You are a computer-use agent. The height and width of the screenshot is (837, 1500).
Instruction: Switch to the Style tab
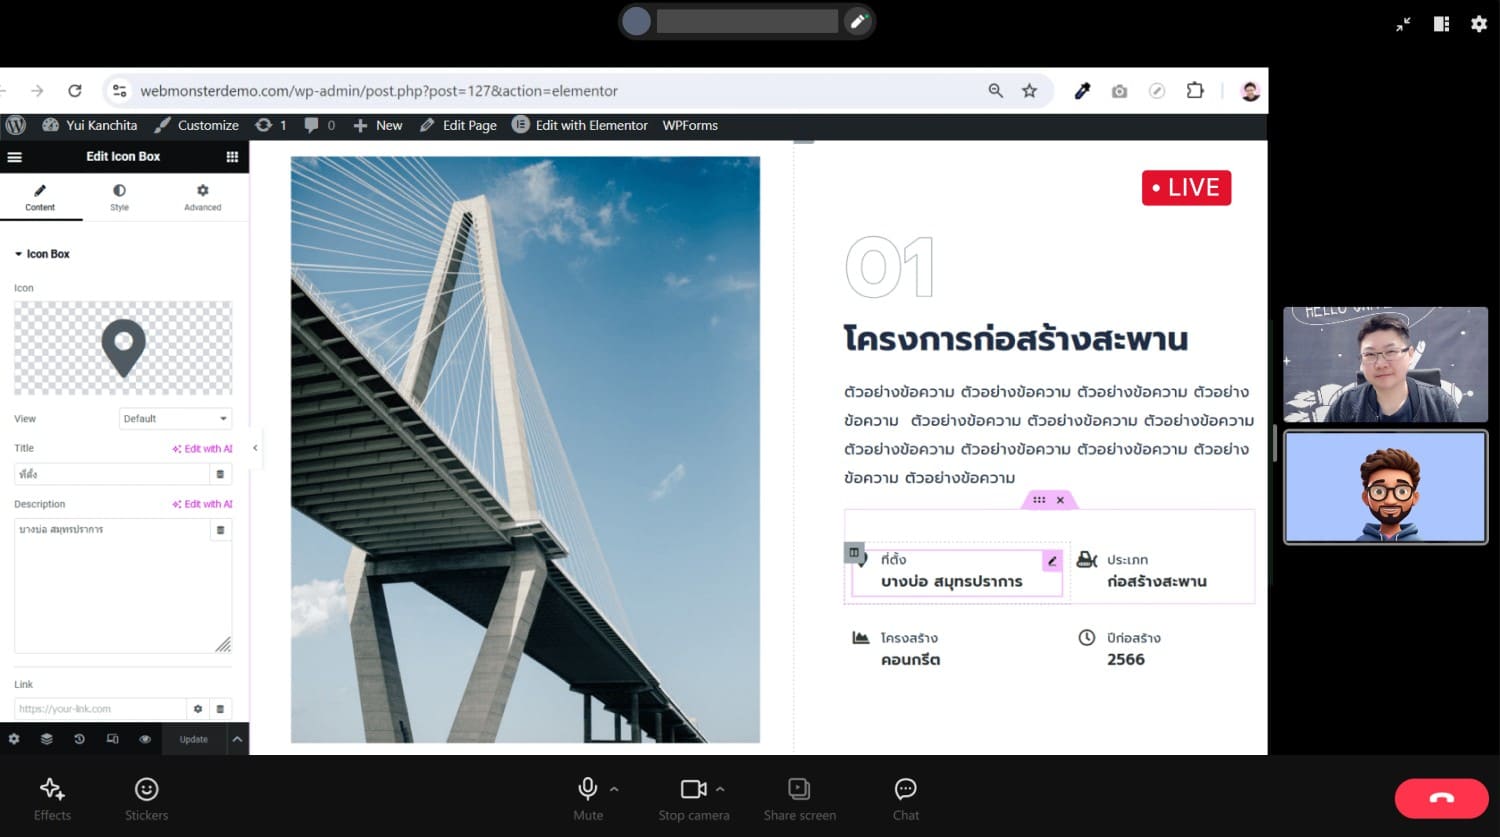point(119,197)
